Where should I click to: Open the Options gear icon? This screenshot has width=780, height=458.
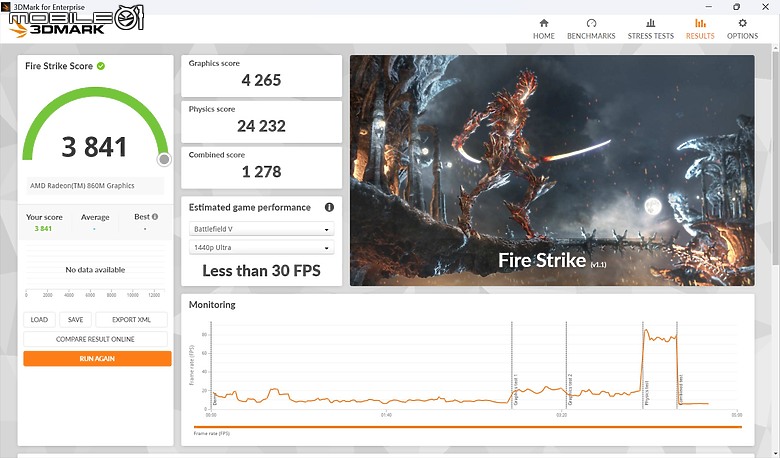coord(742,23)
